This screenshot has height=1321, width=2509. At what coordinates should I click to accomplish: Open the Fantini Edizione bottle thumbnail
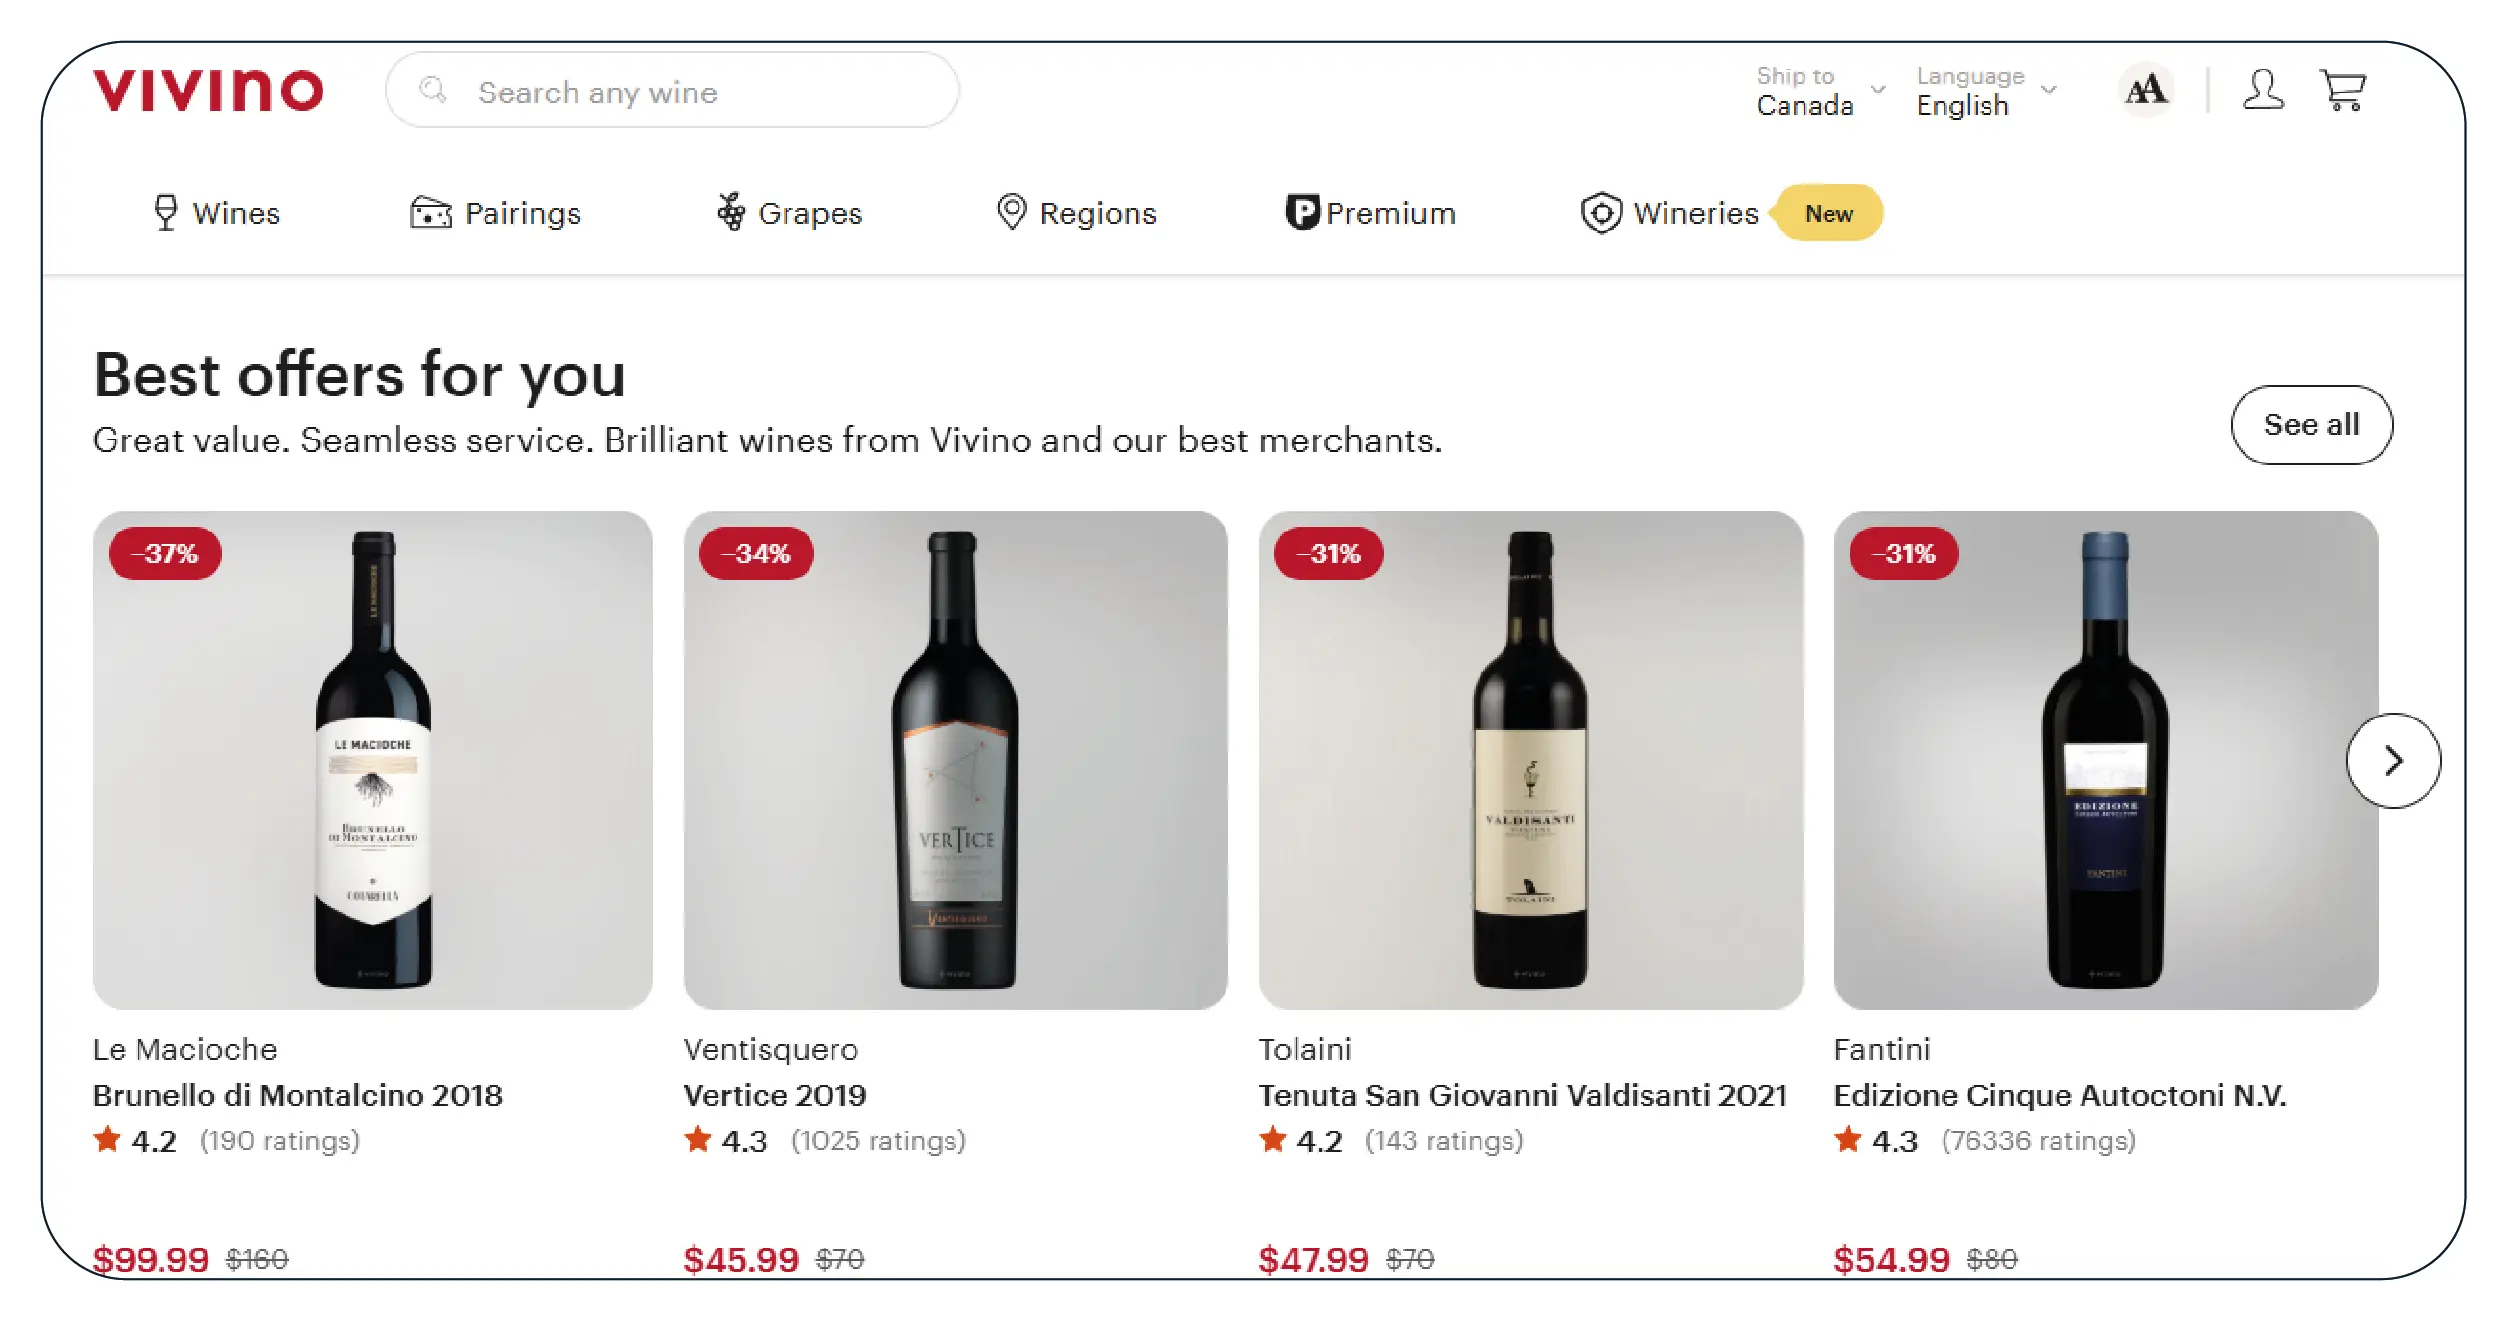point(2105,760)
